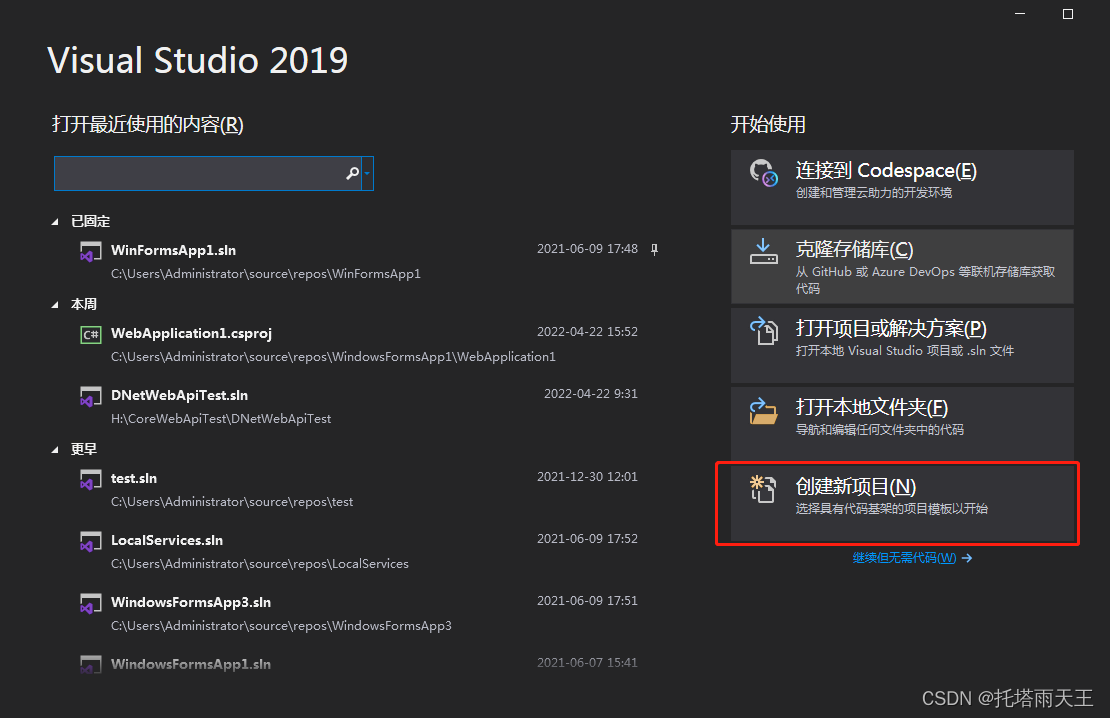Click the solution icon beside test.sln
This screenshot has width=1110, height=718.
pos(90,479)
